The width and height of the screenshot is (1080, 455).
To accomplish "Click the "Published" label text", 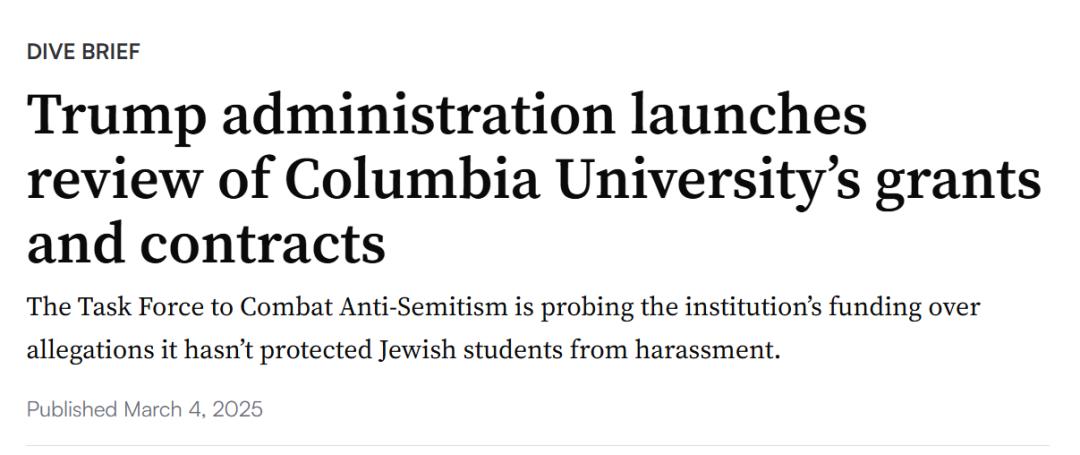I will (72, 410).
